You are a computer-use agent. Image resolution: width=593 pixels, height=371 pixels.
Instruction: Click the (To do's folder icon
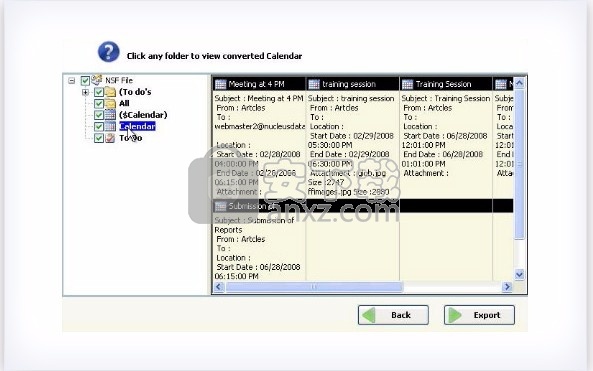pos(110,92)
